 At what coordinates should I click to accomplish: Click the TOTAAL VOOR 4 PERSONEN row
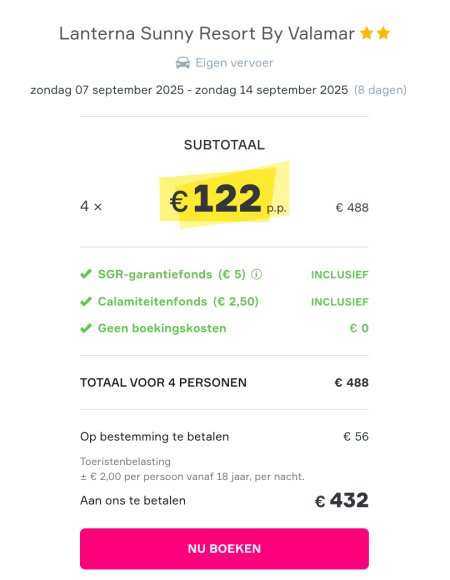224,382
